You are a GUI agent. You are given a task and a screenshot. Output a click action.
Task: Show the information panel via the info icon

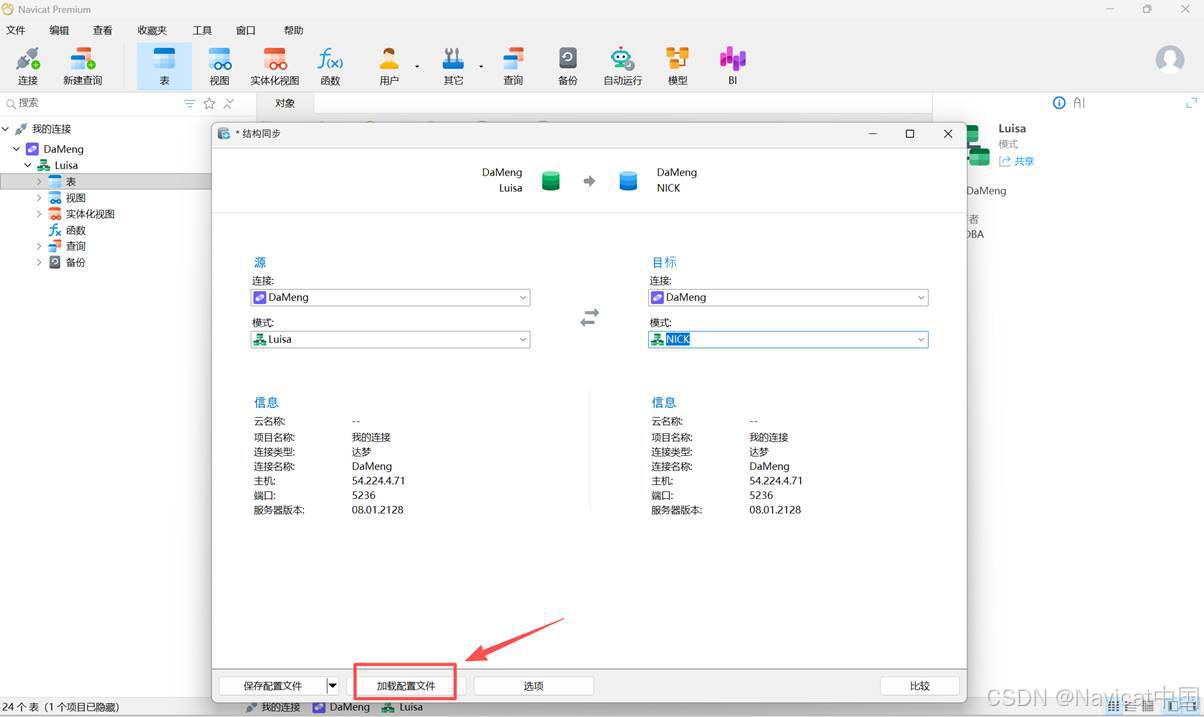pos(1059,103)
